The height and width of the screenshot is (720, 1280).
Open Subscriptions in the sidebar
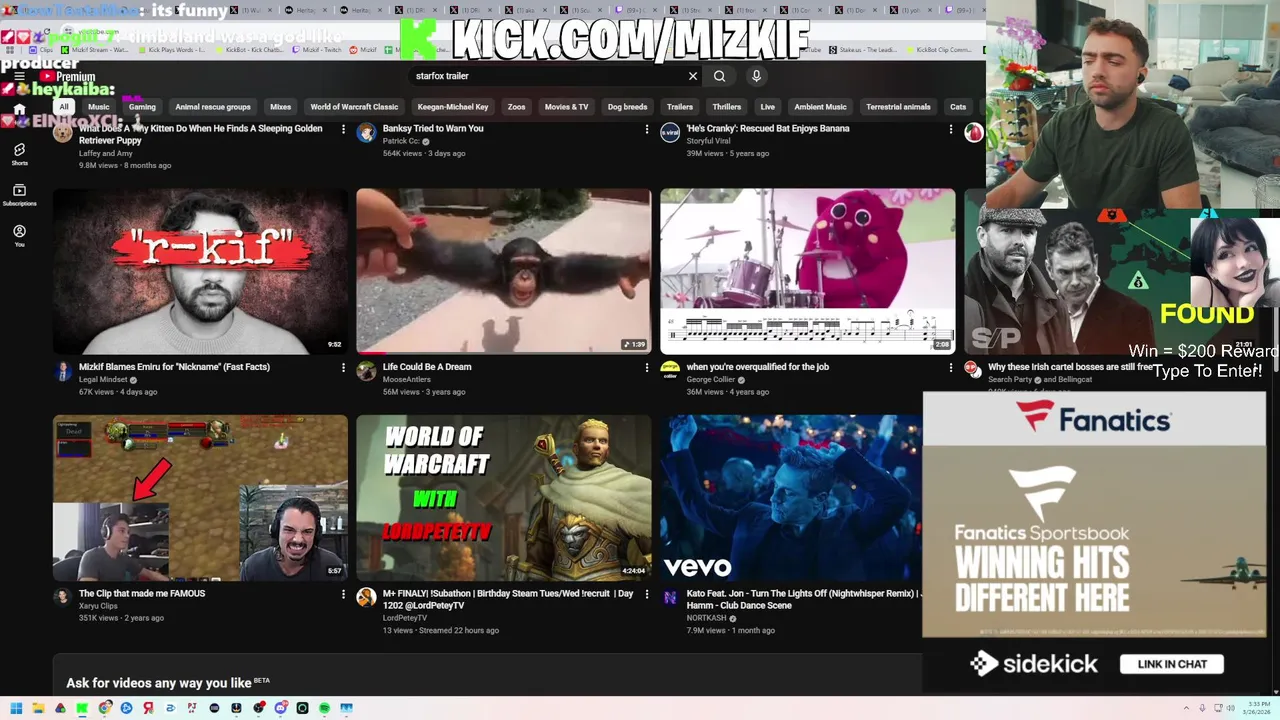click(19, 194)
